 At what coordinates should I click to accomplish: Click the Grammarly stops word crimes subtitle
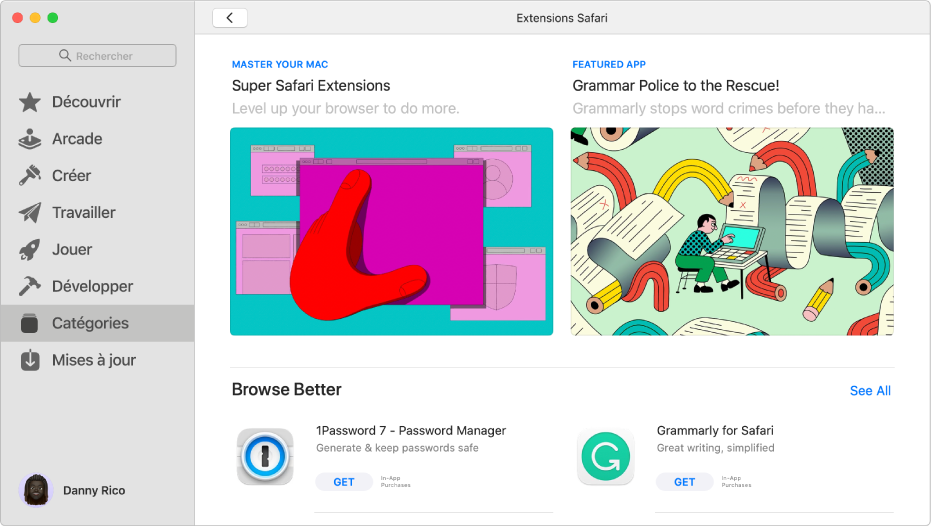(729, 109)
